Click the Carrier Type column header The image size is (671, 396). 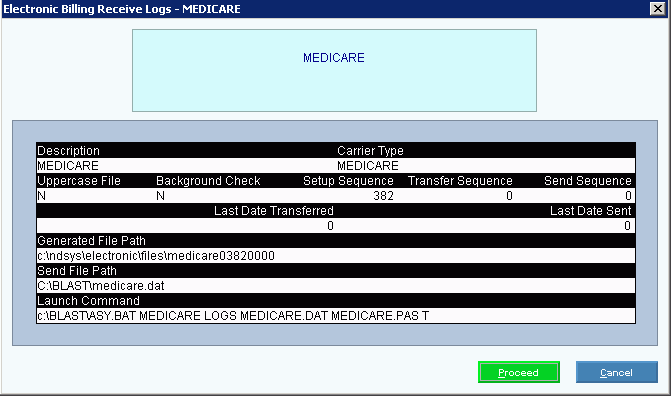[370, 151]
